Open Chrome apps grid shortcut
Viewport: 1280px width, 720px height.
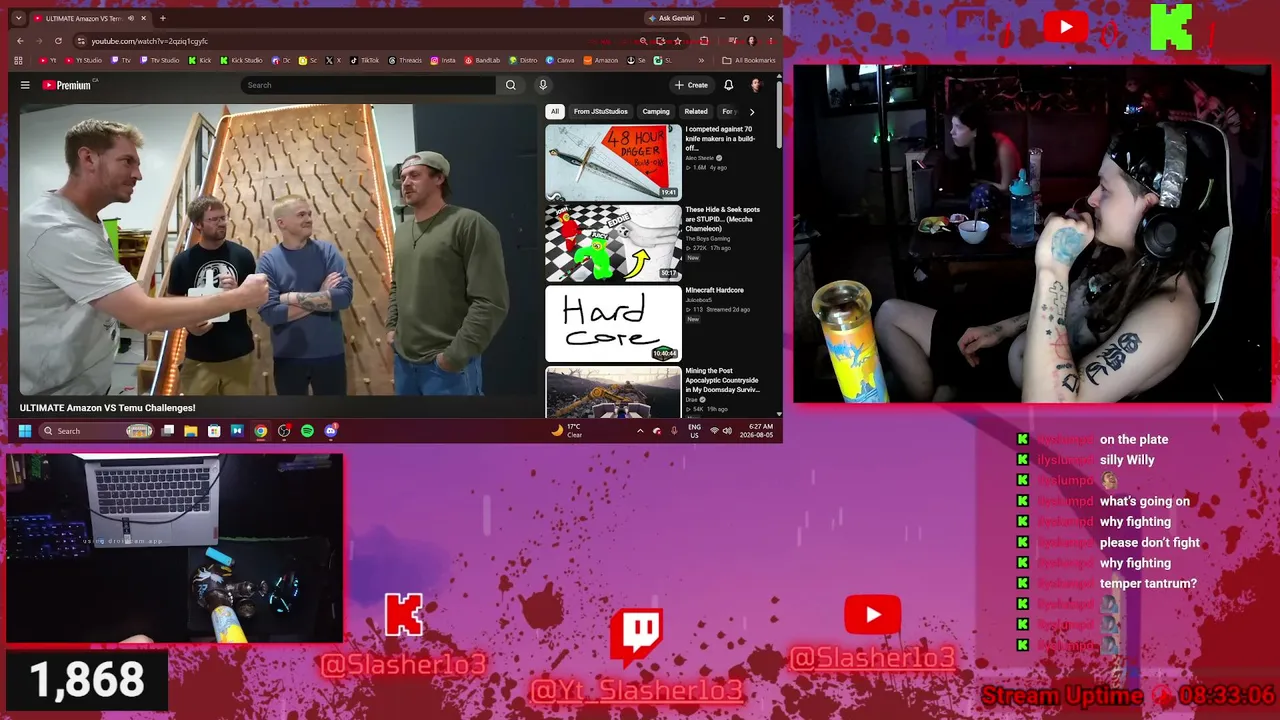[x=19, y=60]
